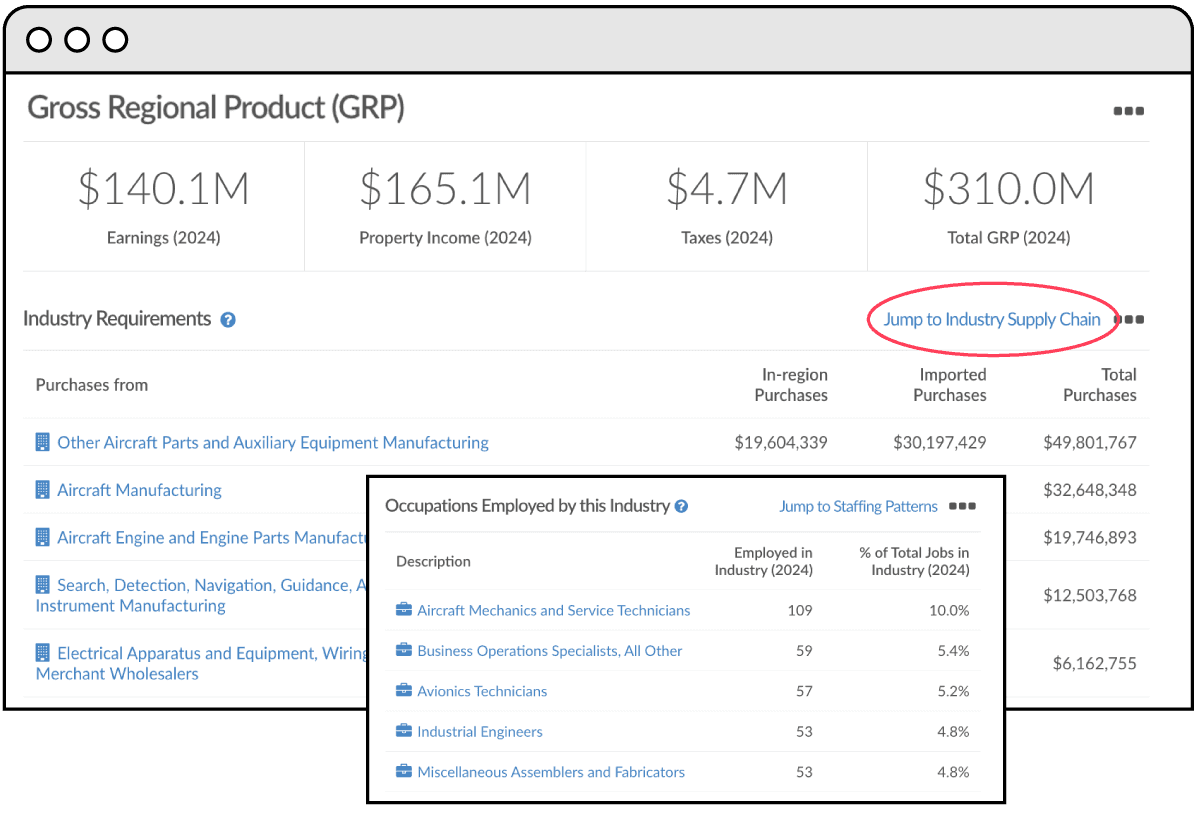Click the help icon beside Occupations Employed by this Industry

coord(681,506)
